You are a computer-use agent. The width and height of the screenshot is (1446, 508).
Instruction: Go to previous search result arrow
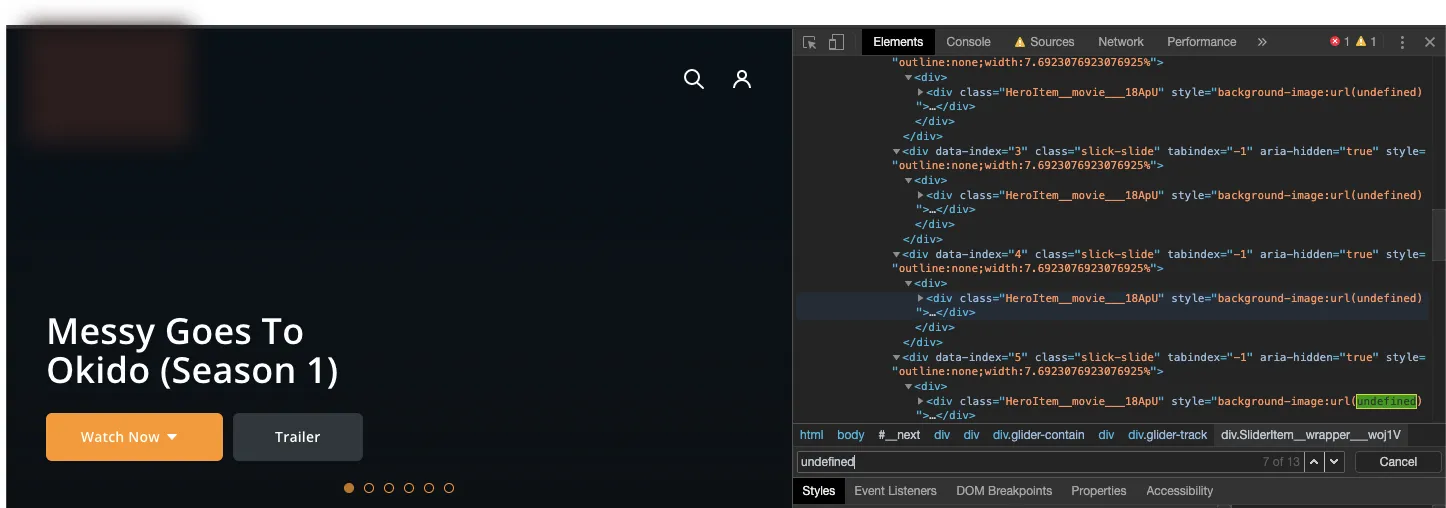1315,461
